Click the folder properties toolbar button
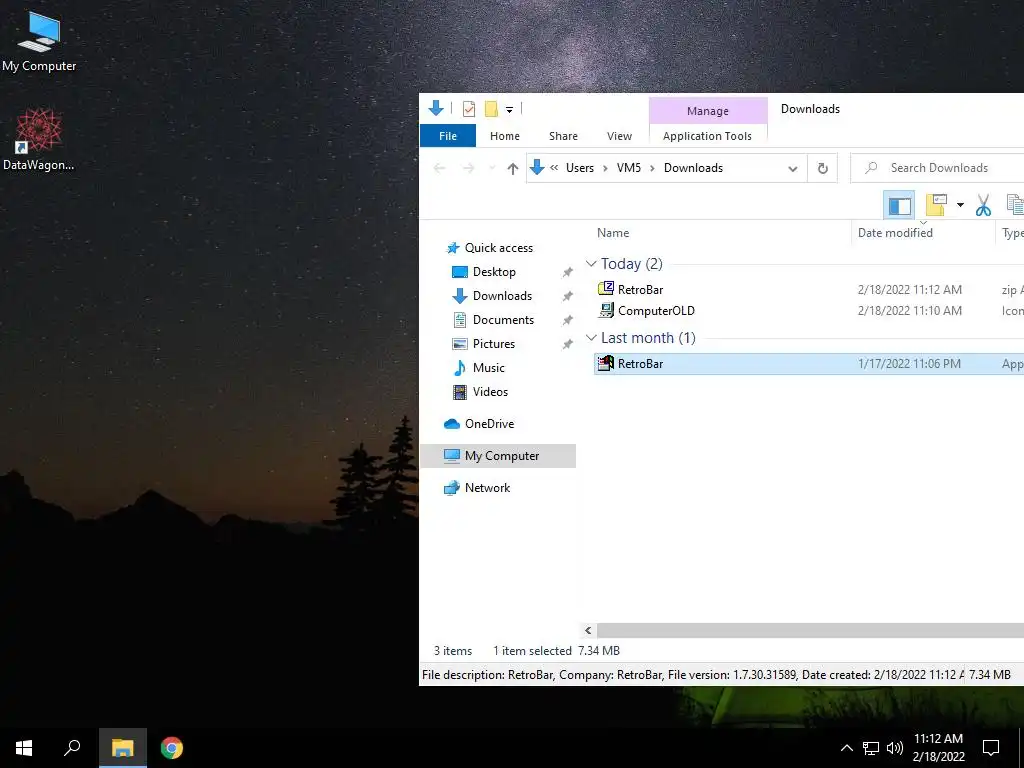 point(936,205)
